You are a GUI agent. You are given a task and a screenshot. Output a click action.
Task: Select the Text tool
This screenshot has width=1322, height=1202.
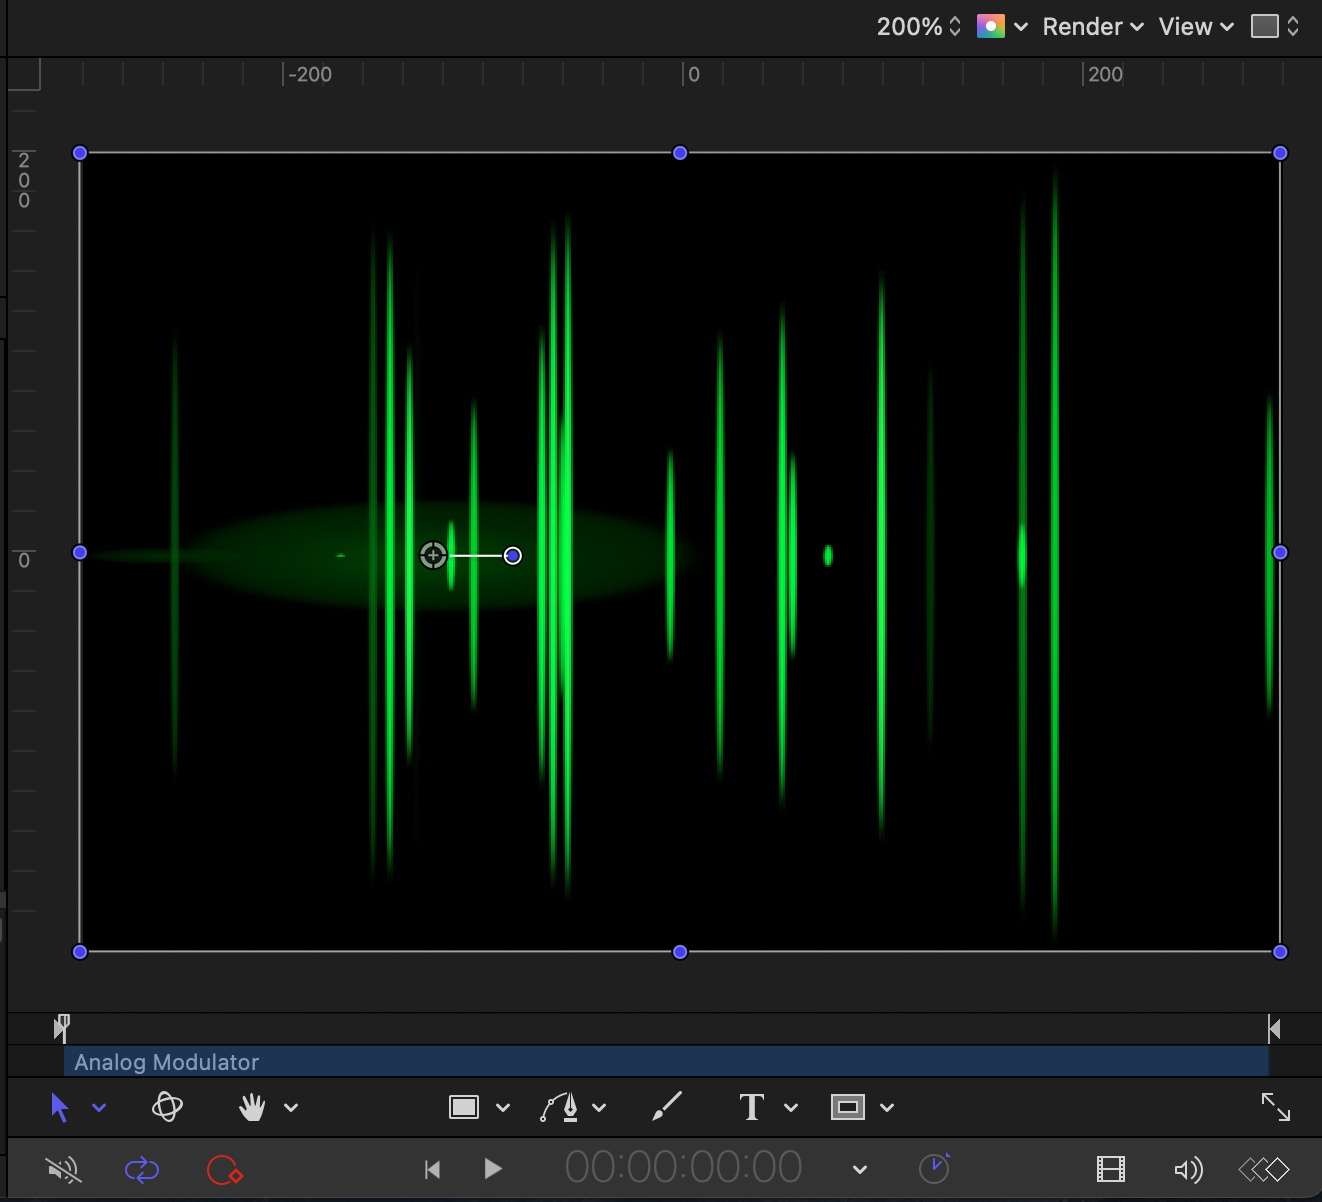(x=751, y=1107)
